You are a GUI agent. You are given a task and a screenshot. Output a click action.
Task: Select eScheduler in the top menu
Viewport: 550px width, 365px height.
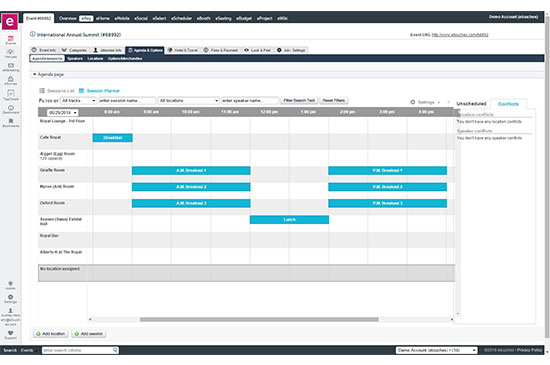point(181,18)
